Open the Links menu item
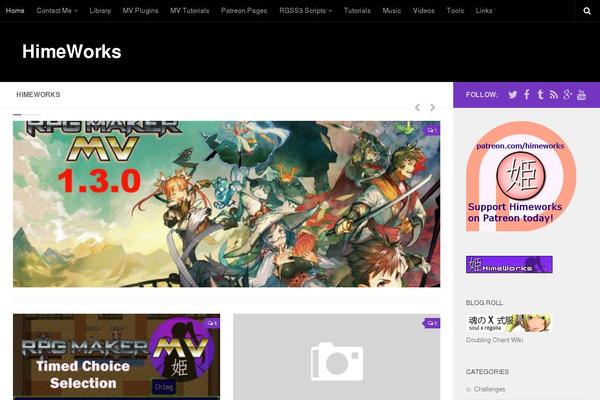 pos(484,11)
